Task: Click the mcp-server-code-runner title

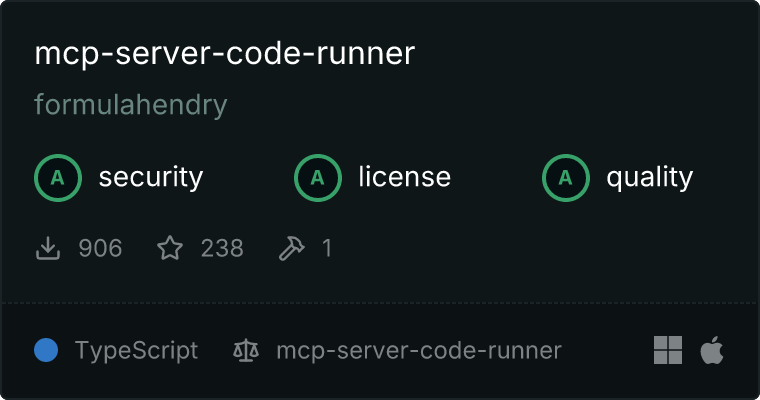Action: tap(224, 53)
